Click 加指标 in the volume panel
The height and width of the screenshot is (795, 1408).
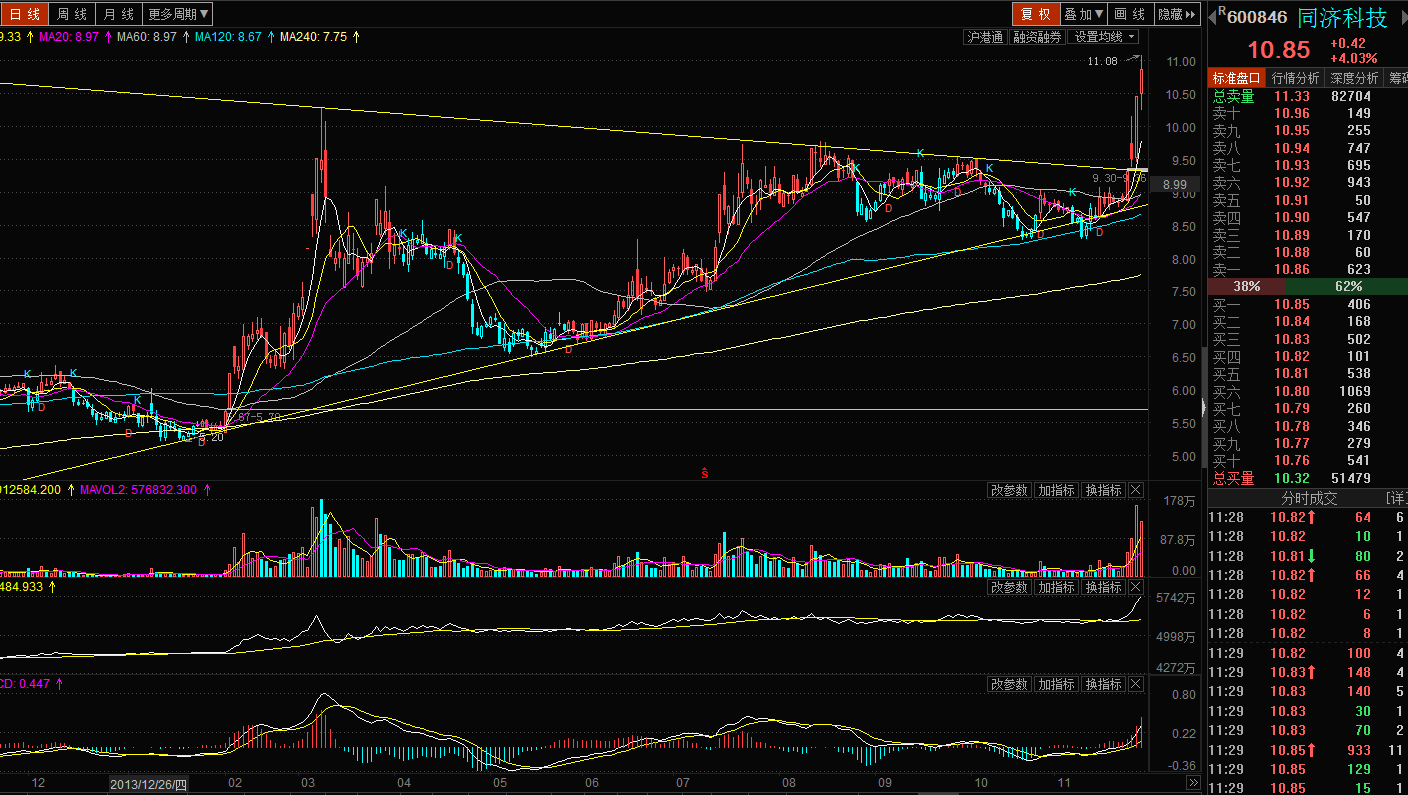pyautogui.click(x=1056, y=490)
